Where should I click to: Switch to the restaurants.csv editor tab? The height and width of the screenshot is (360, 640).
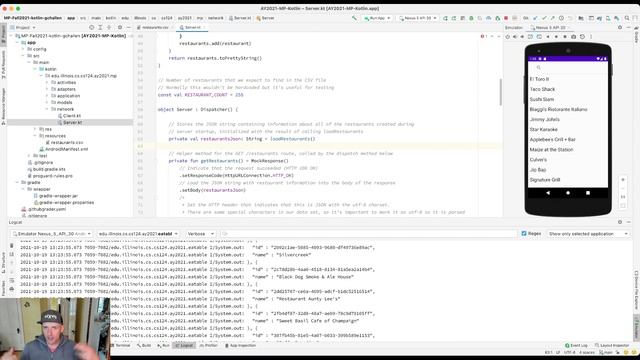pyautogui.click(x=155, y=27)
